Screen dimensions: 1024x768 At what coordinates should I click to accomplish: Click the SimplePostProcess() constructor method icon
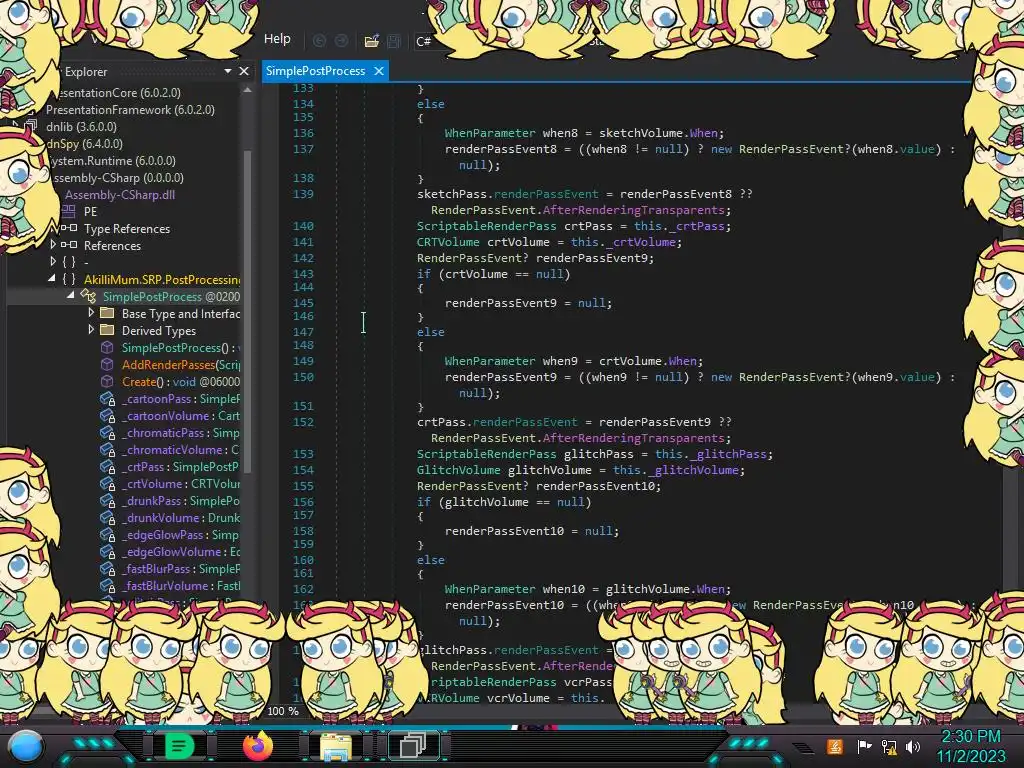click(x=107, y=347)
